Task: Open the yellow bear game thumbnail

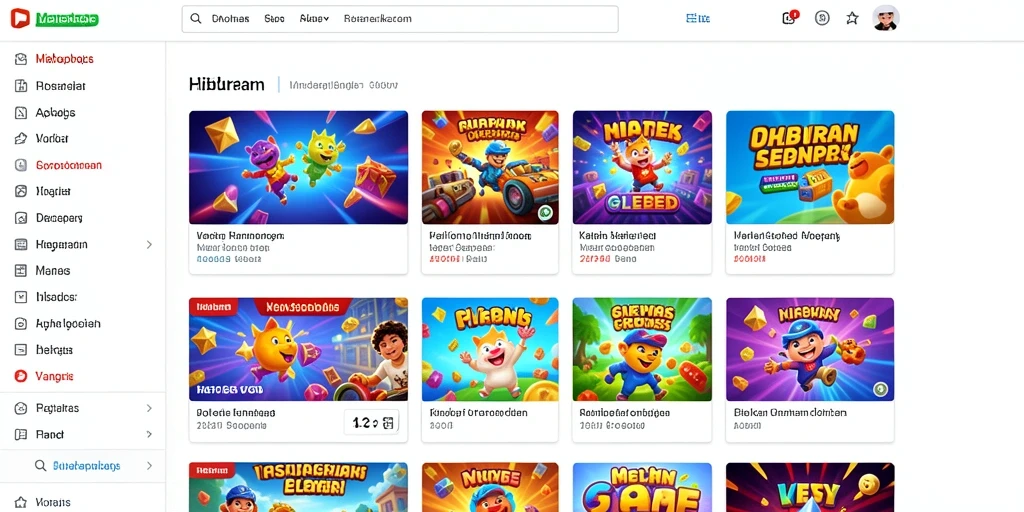Action: pyautogui.click(x=810, y=167)
